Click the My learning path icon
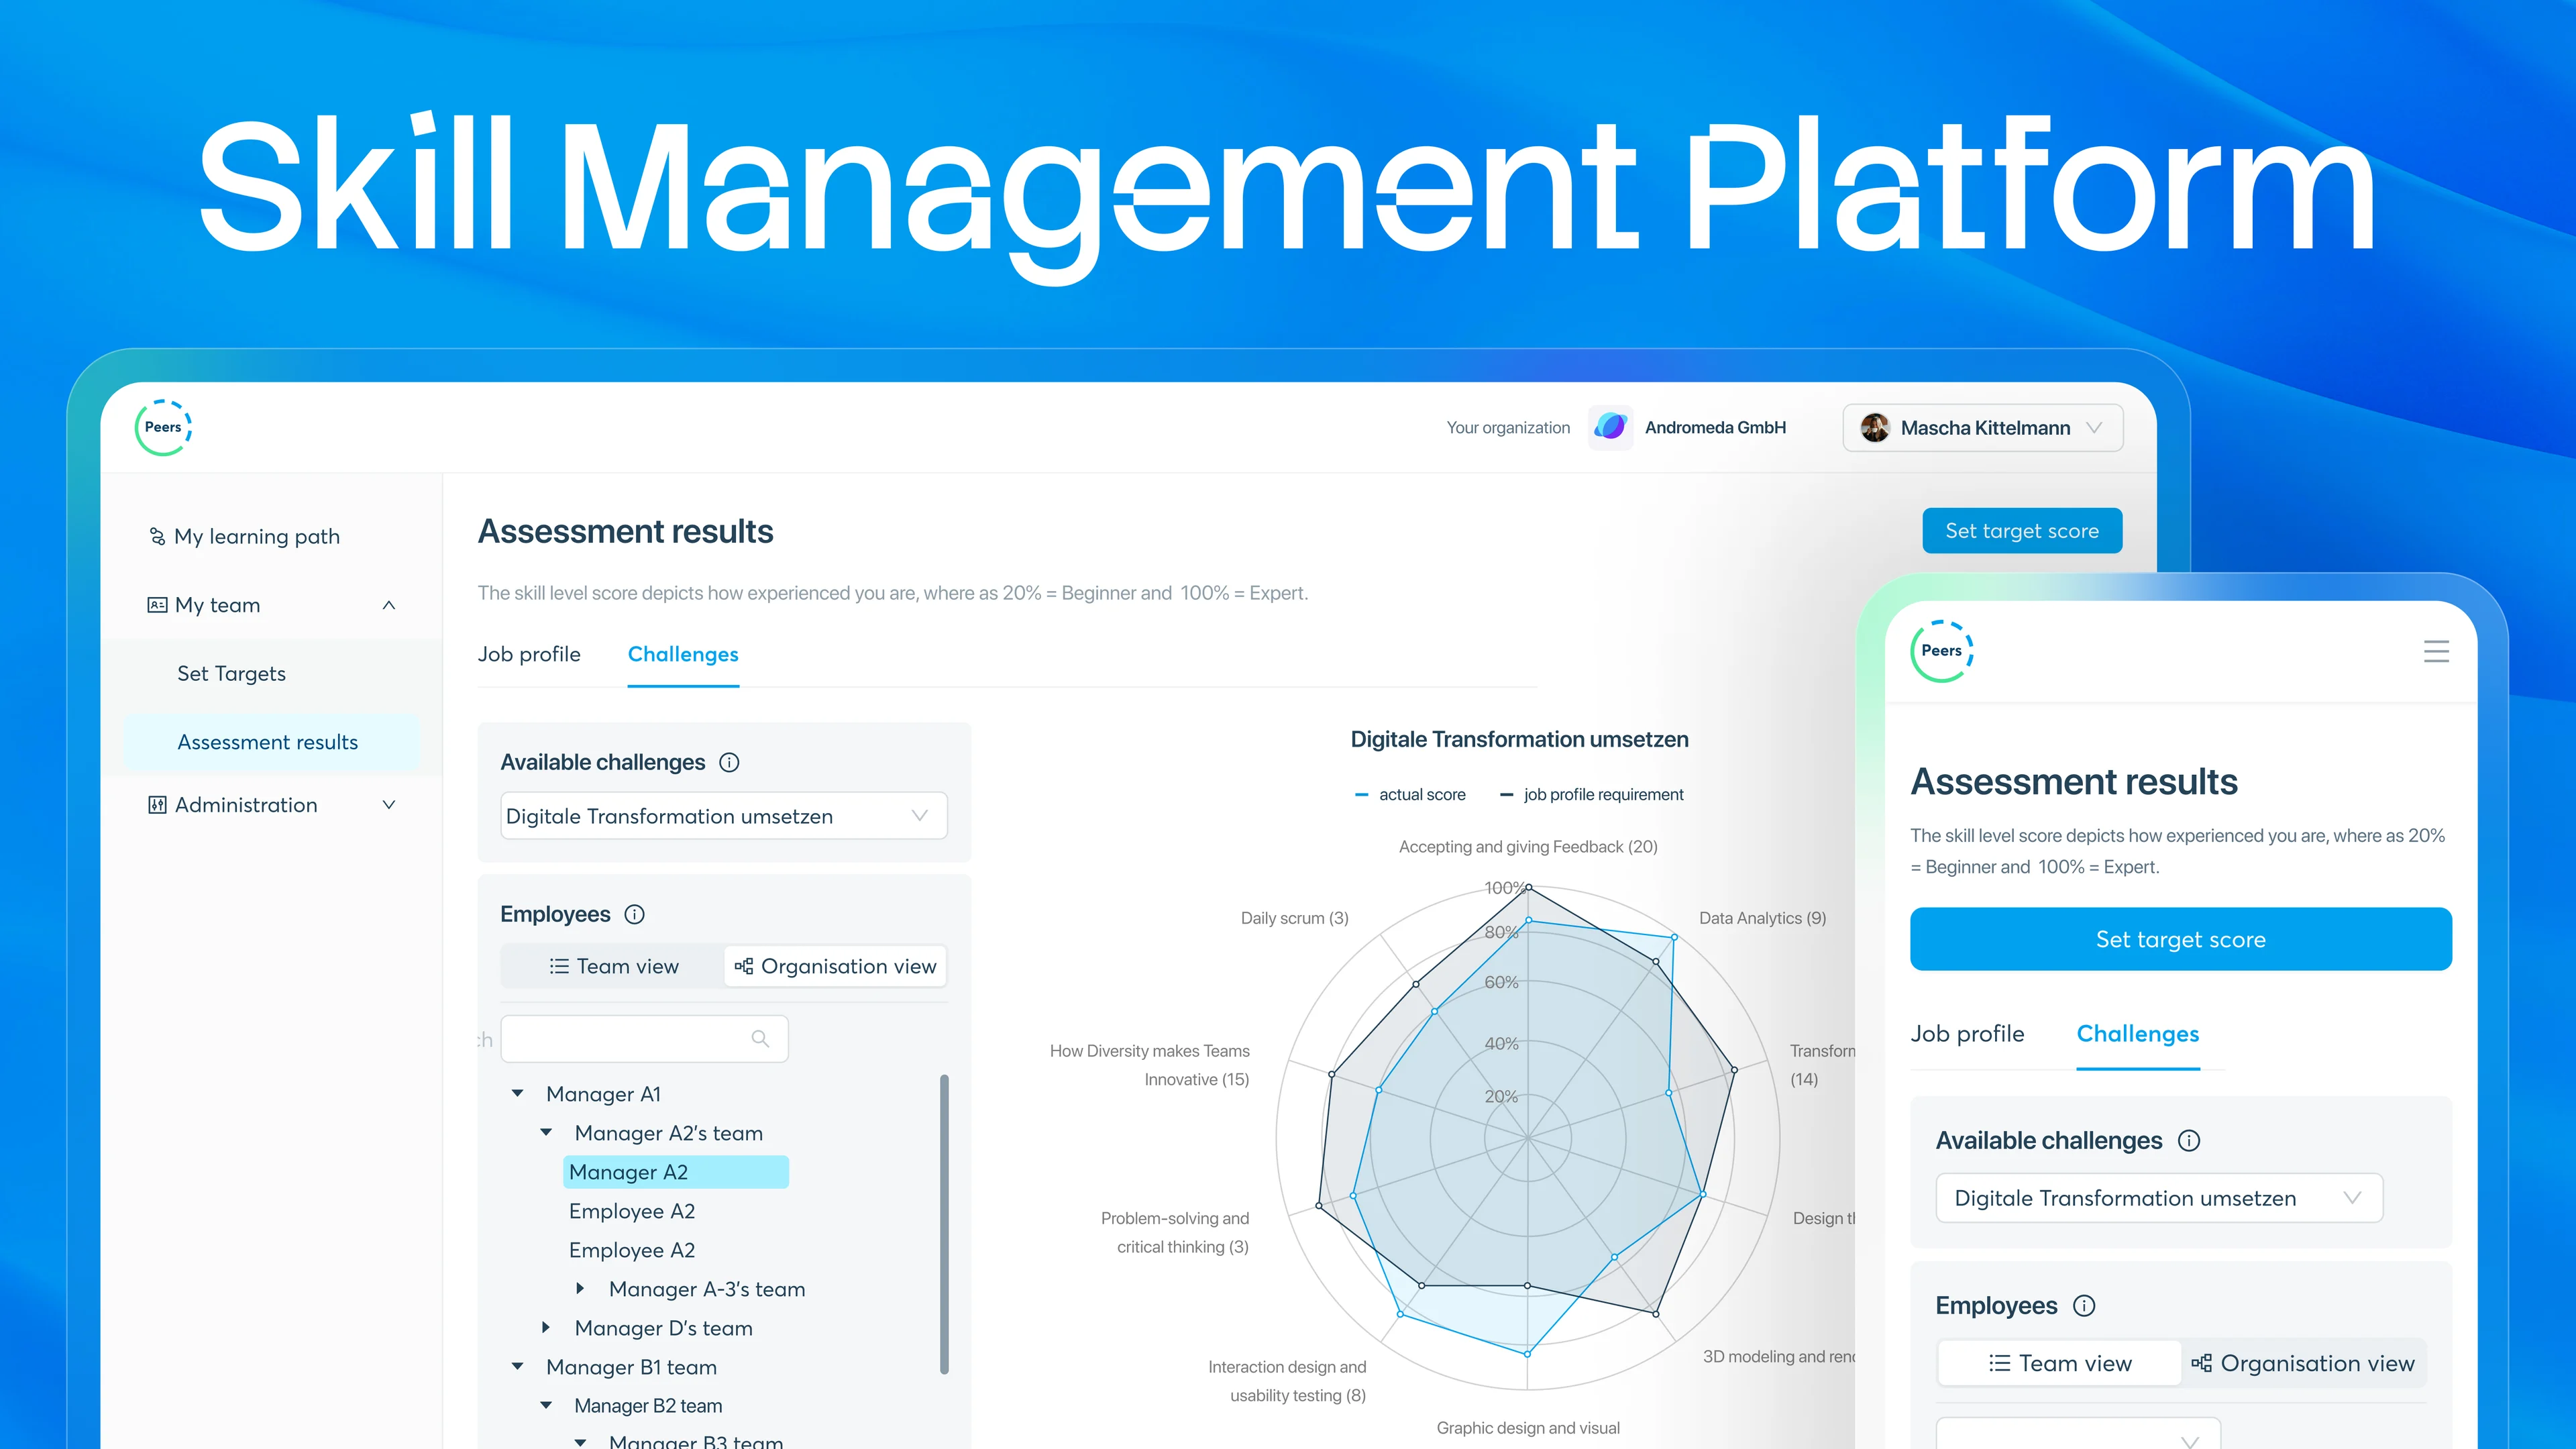2576x1449 pixels. (x=157, y=537)
